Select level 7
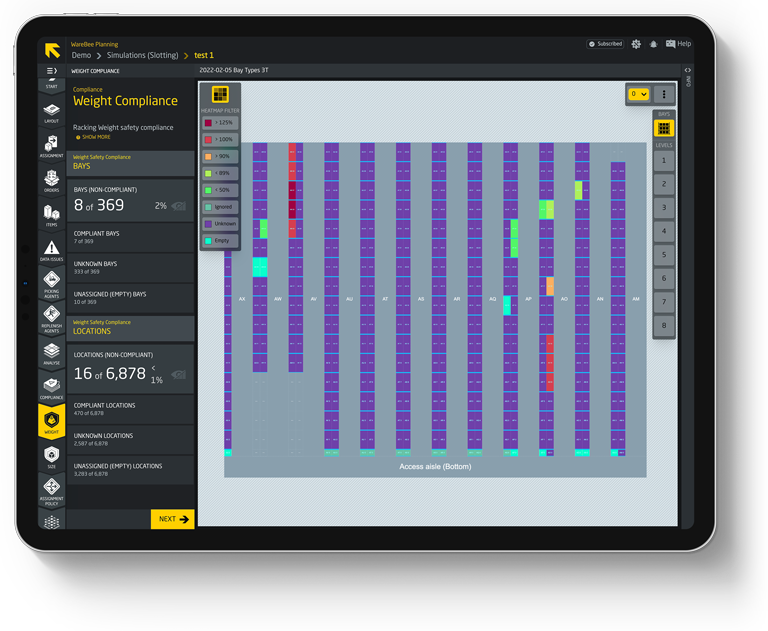Image resolution: width=768 pixels, height=631 pixels. point(664,302)
